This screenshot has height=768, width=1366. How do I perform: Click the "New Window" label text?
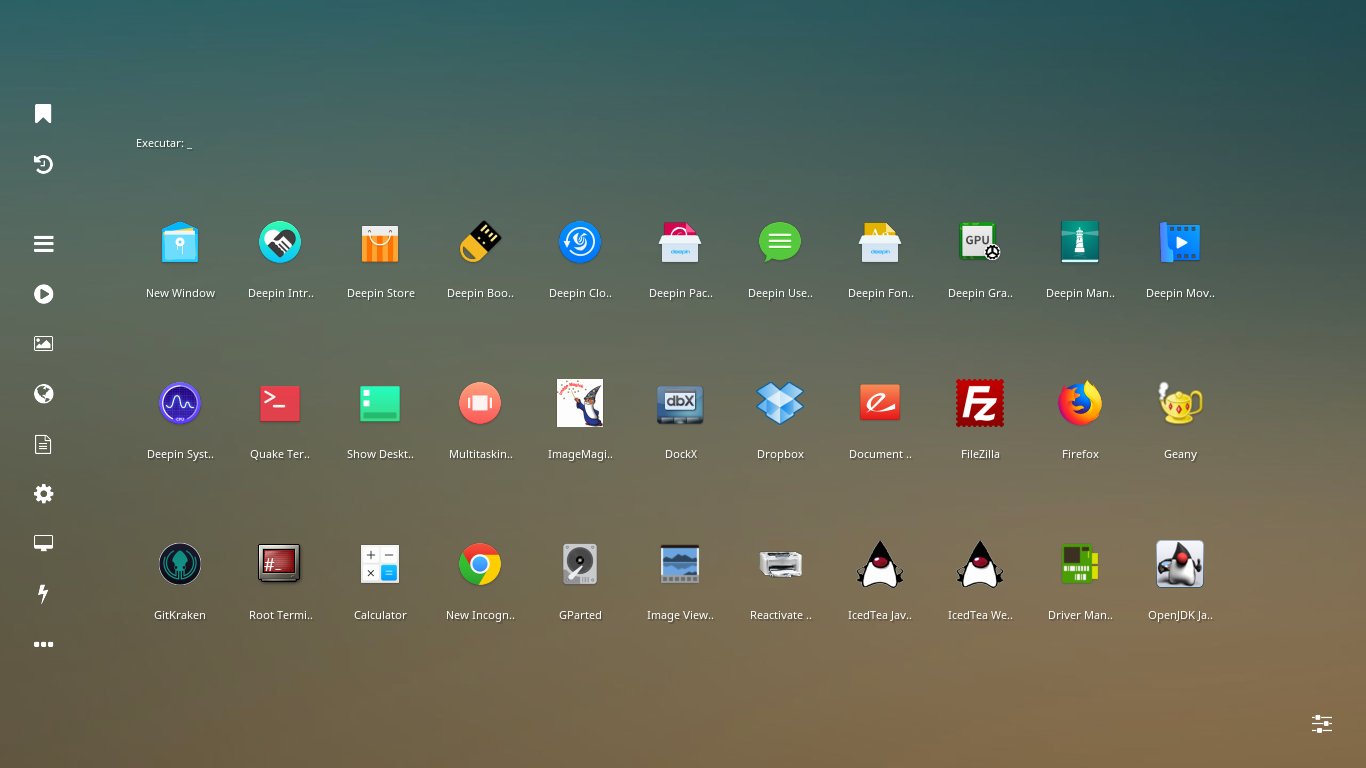click(180, 293)
